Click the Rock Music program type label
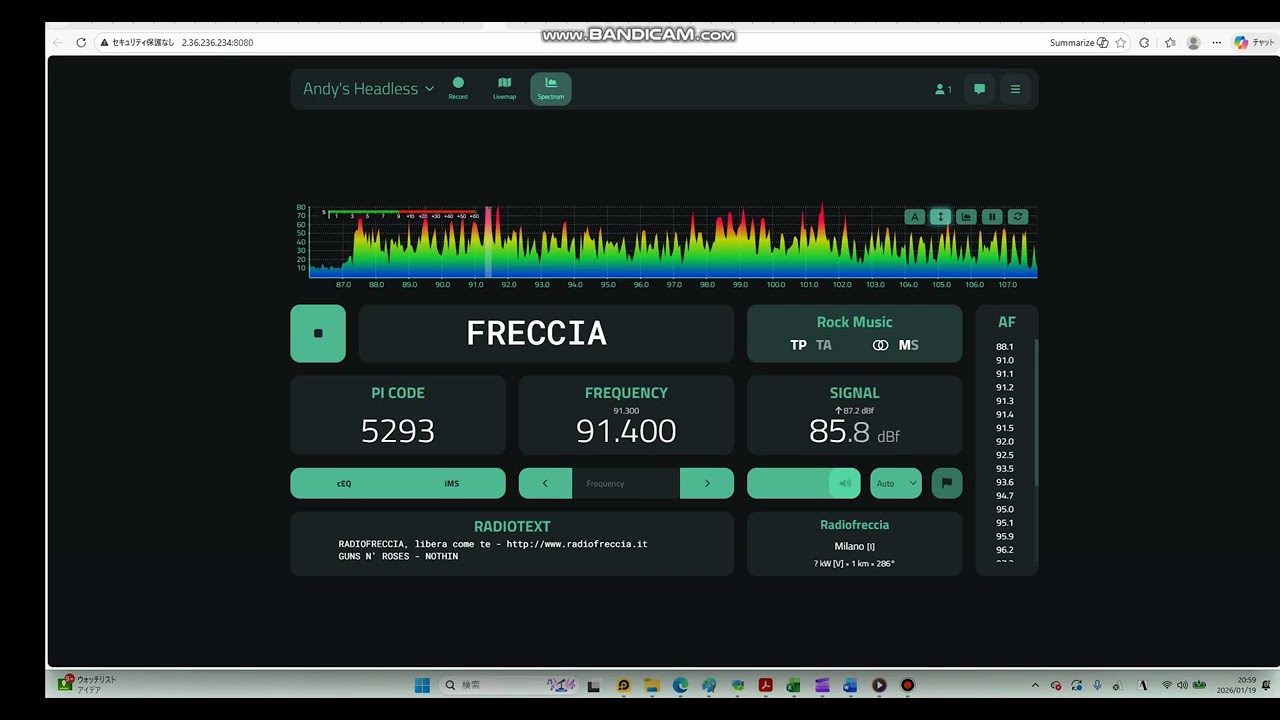Image resolution: width=1280 pixels, height=720 pixels. click(854, 322)
